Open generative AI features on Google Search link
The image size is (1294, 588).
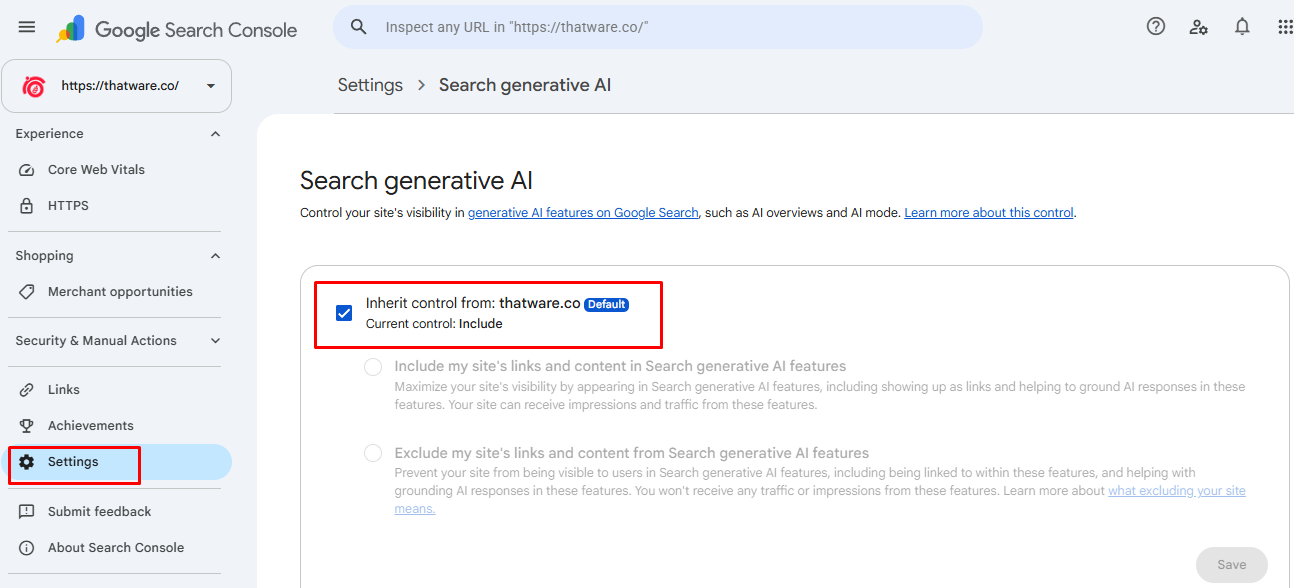click(x=583, y=213)
